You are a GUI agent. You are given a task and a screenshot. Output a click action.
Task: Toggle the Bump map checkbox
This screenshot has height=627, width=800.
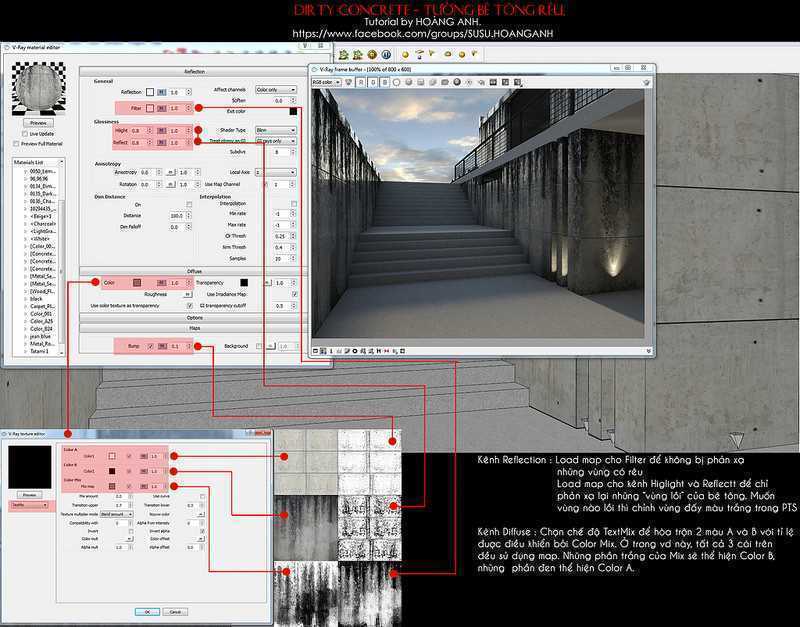point(151,346)
